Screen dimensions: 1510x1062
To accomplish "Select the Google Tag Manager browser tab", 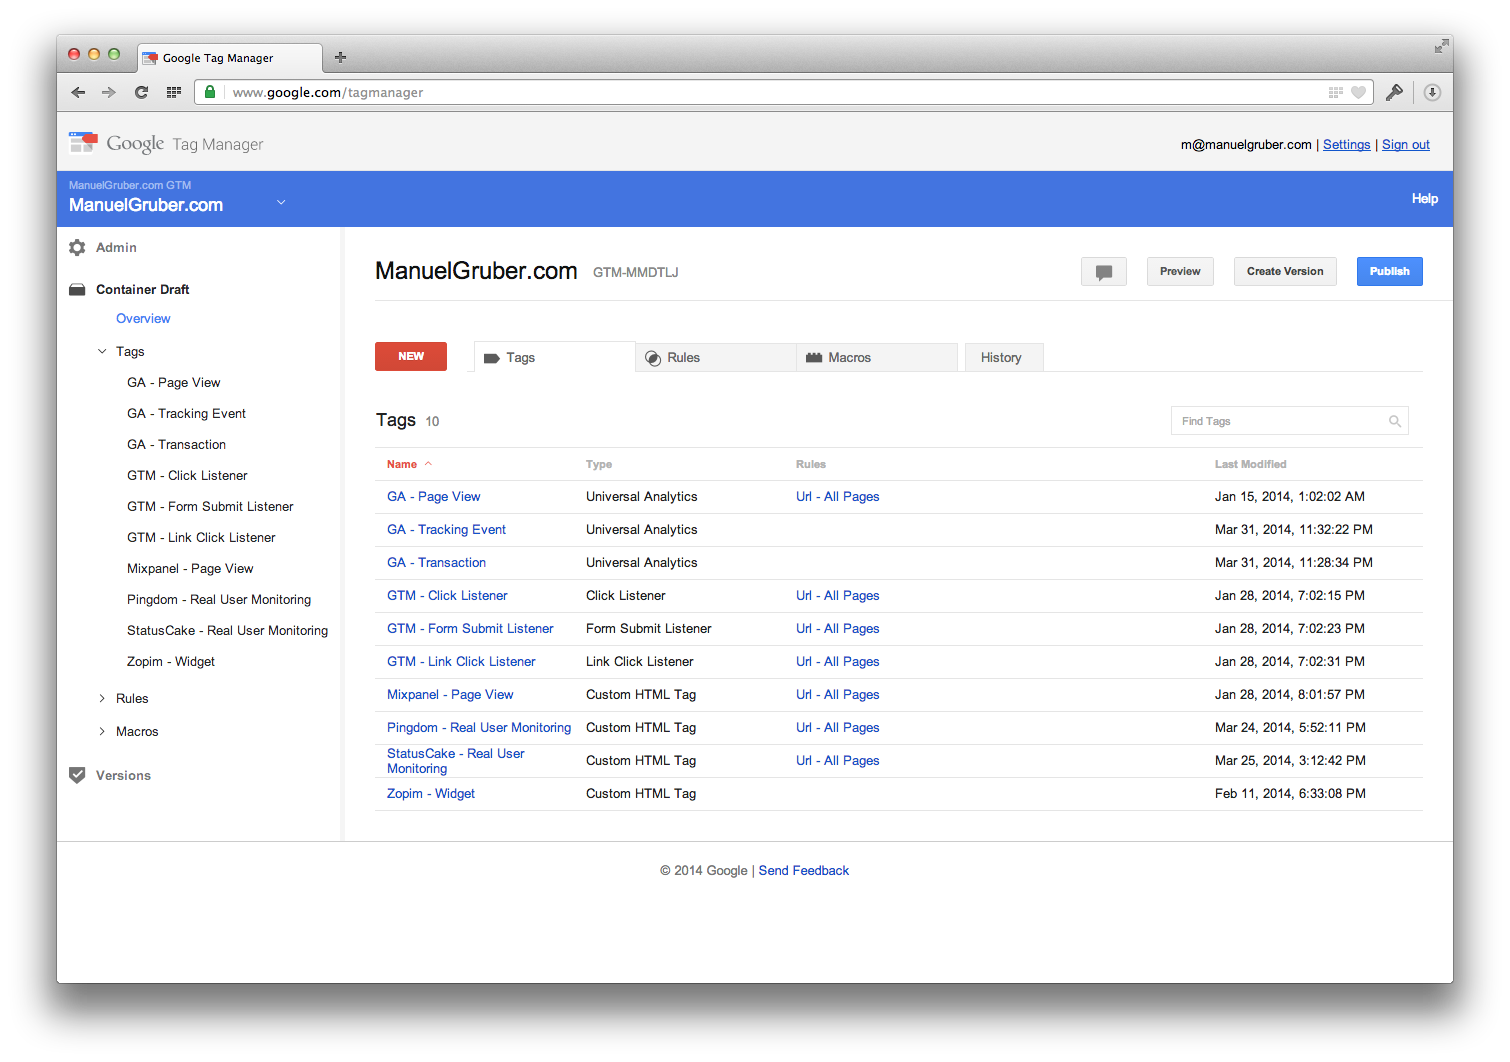I will click(x=230, y=58).
